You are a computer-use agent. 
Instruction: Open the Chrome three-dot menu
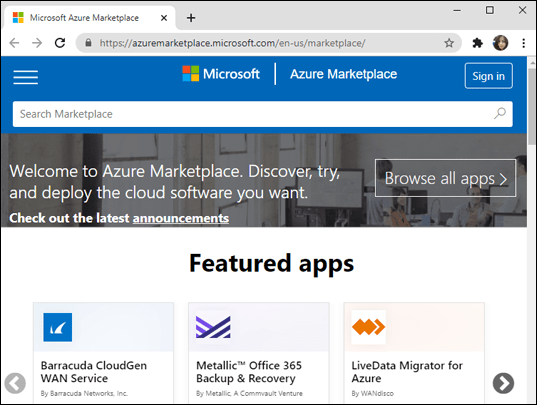pyautogui.click(x=523, y=43)
